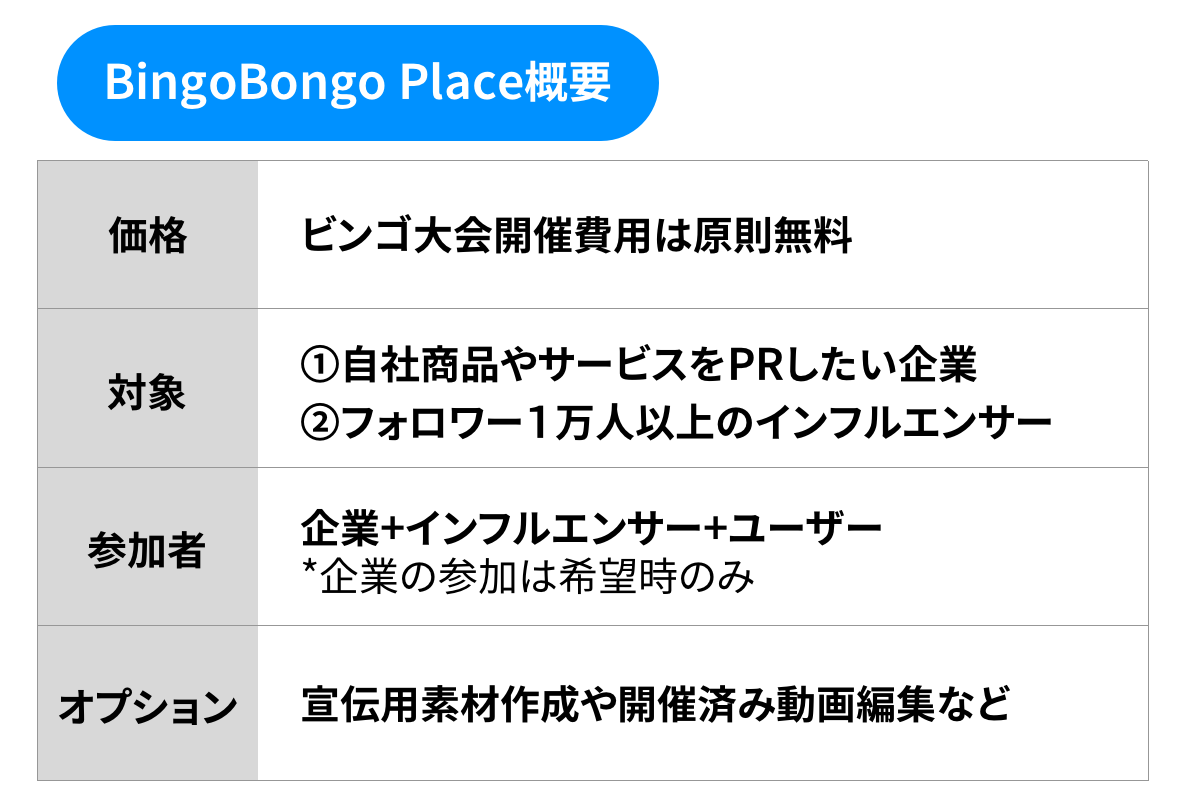Click the word BingoBongo in the title
The width and height of the screenshot is (1200, 800).
[x=244, y=83]
